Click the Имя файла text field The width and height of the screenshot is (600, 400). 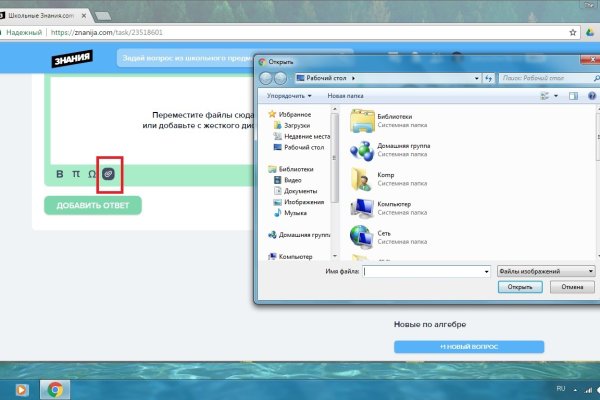click(x=425, y=271)
